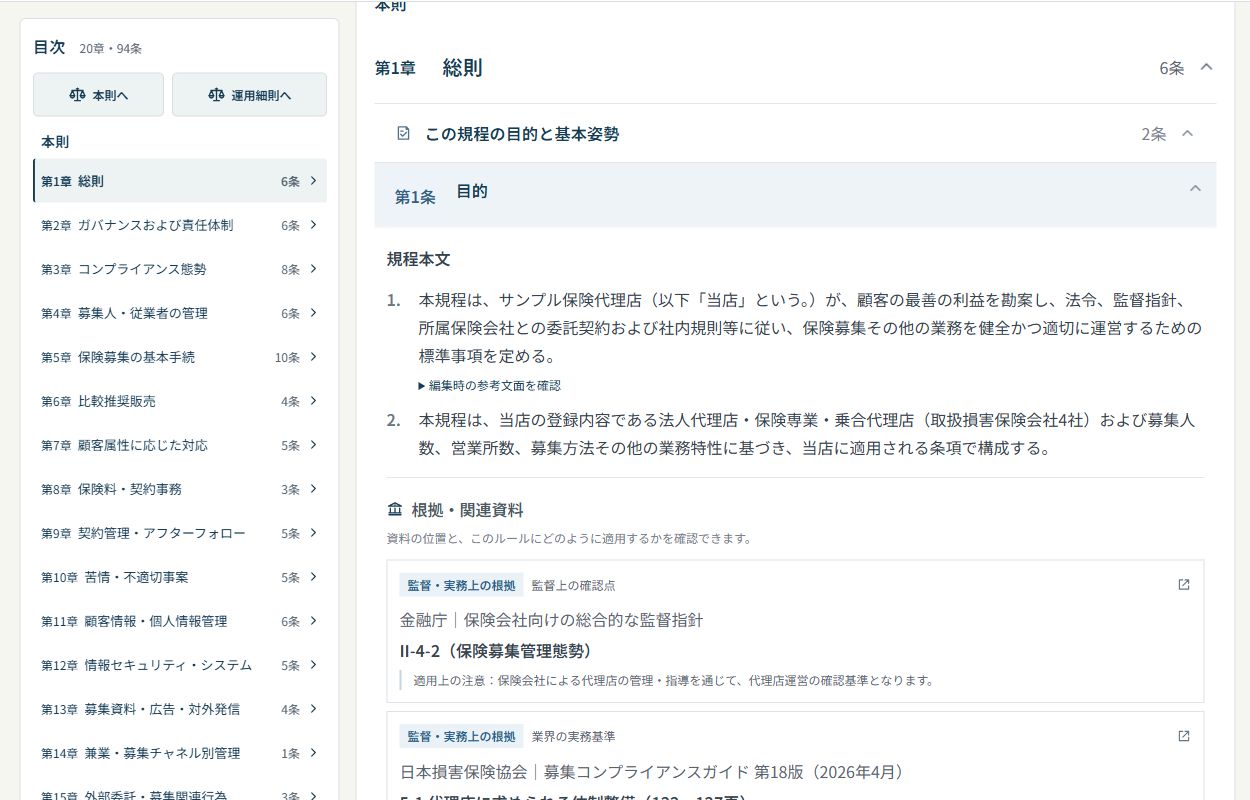Click chevron arrow in 第14章 sidebar row

click(313, 753)
